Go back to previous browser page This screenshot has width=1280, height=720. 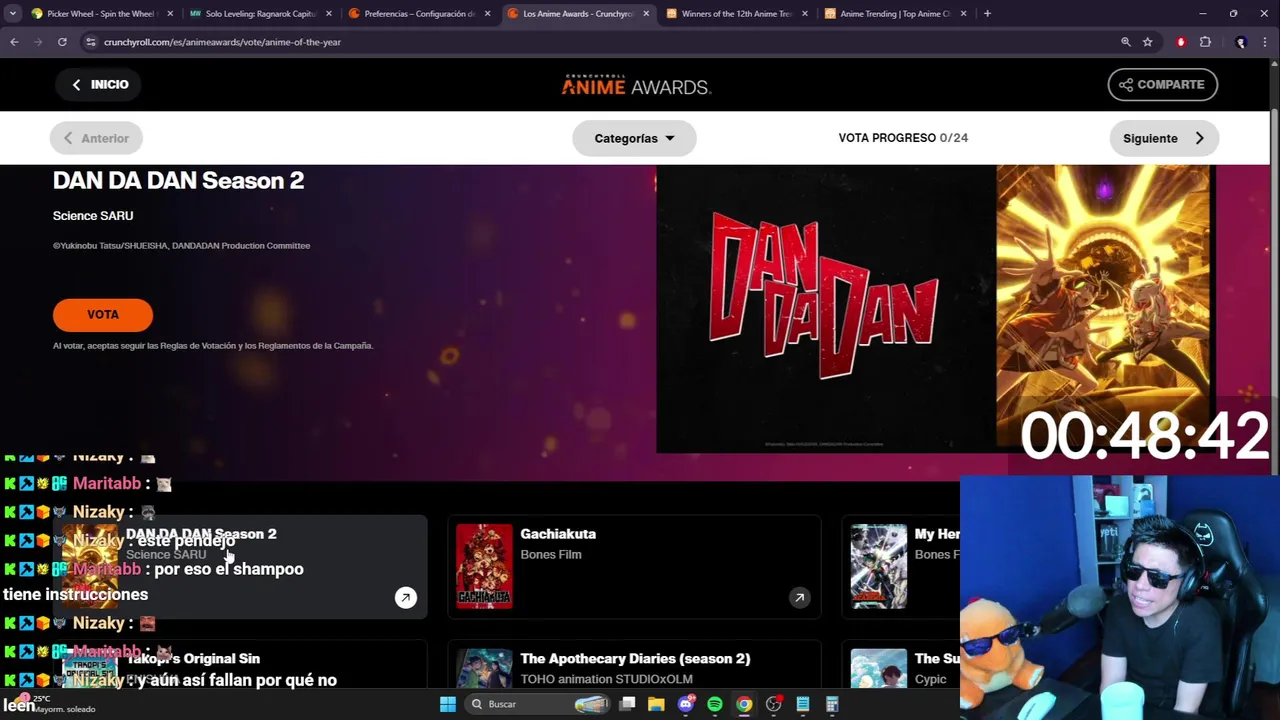pos(14,42)
